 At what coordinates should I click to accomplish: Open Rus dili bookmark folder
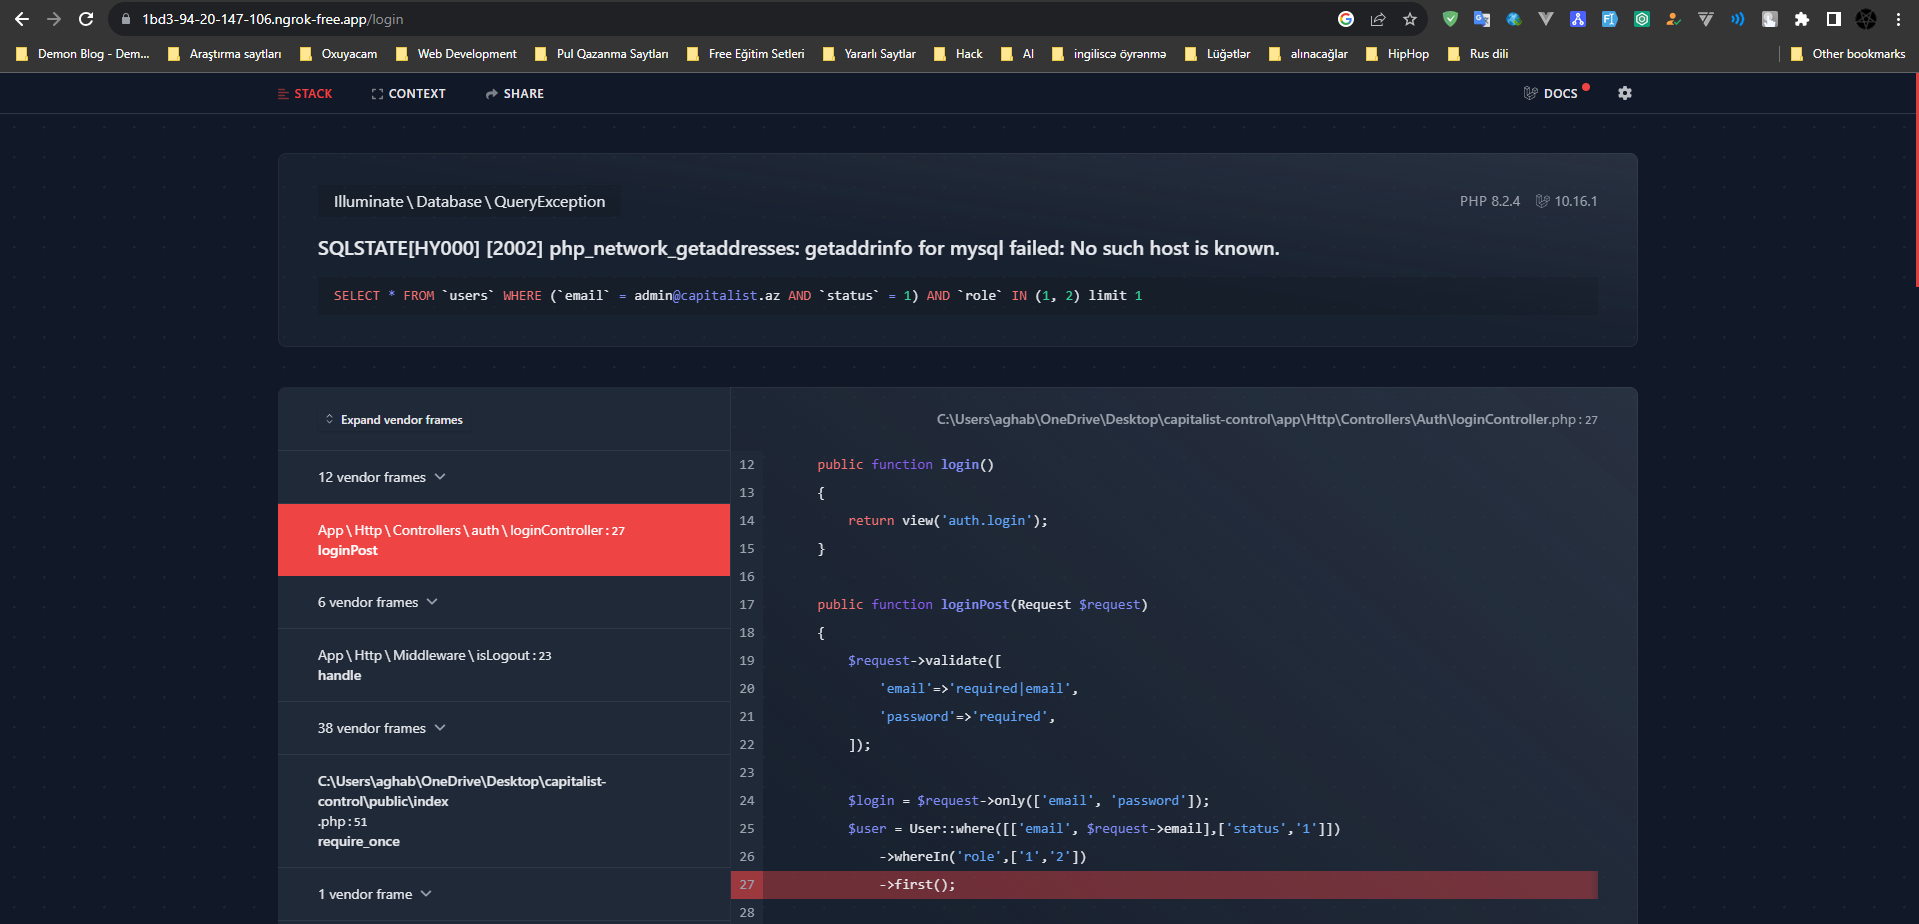pos(1478,54)
